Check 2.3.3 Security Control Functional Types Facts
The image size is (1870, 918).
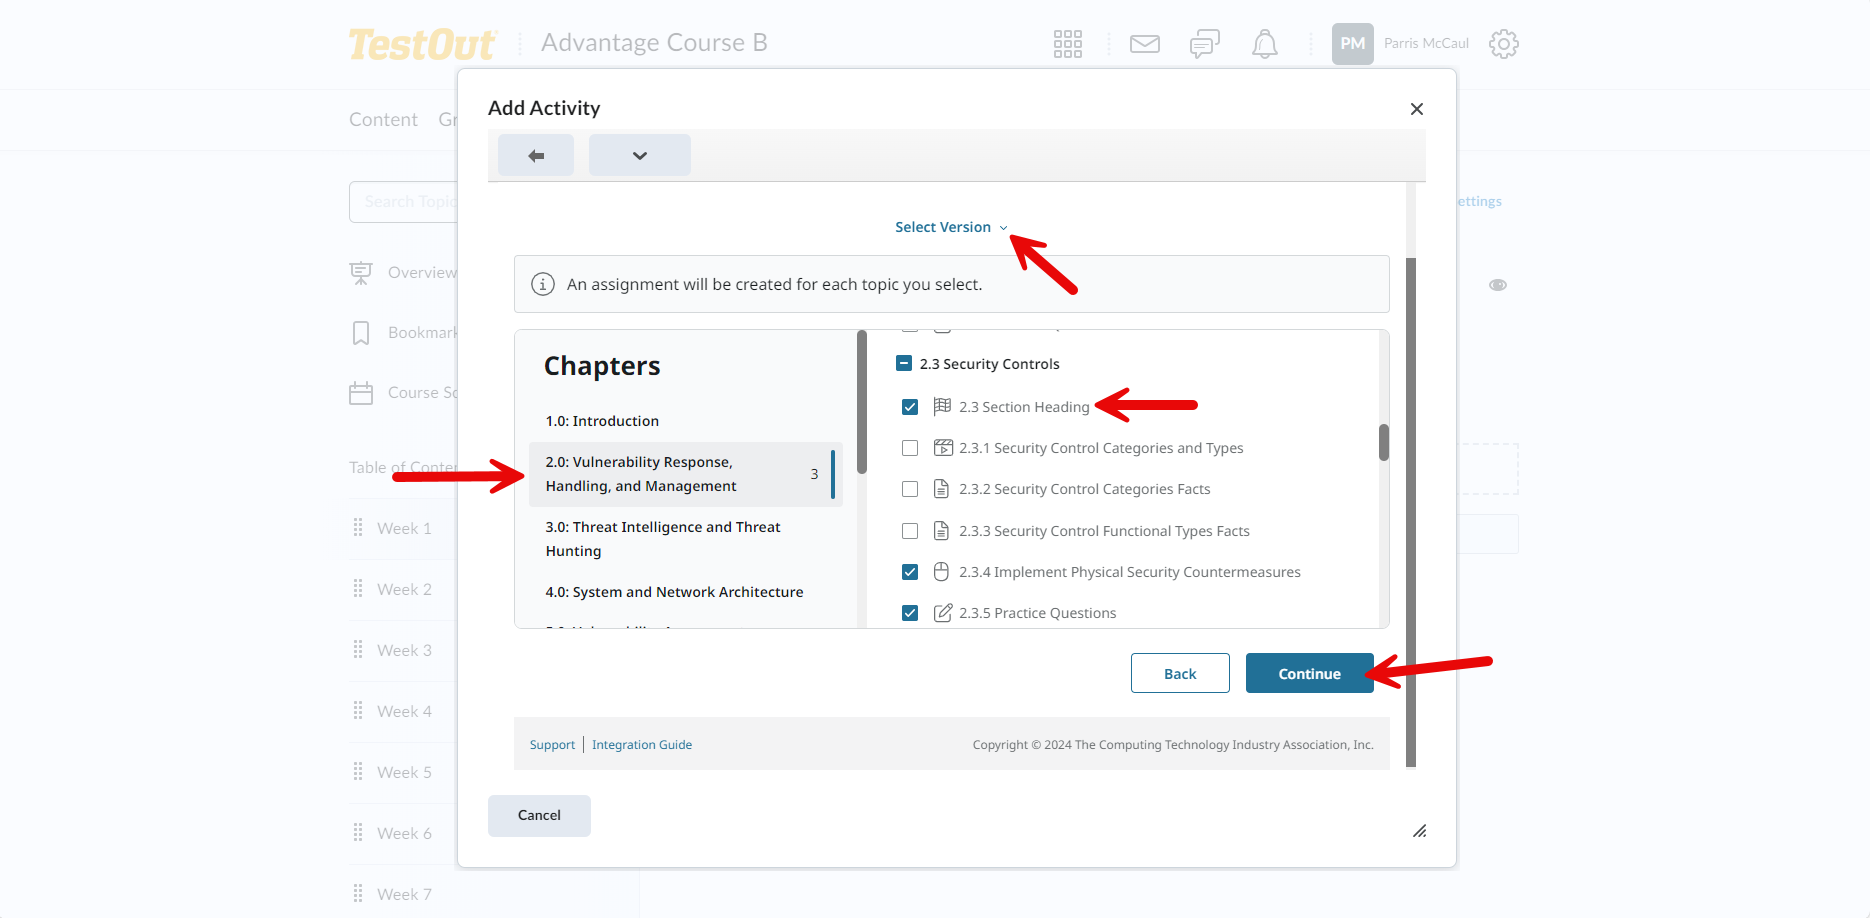pyautogui.click(x=910, y=531)
